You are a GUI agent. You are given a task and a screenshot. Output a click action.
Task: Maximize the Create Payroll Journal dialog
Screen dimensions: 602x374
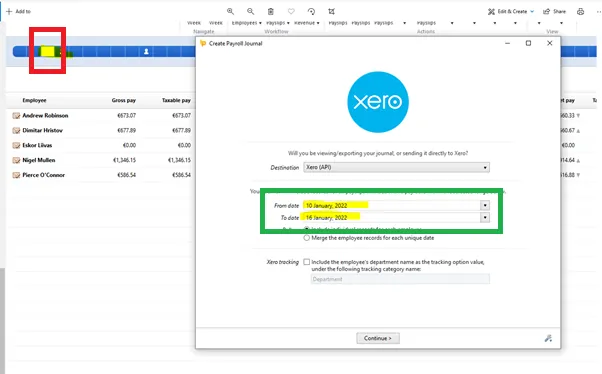[528, 43]
